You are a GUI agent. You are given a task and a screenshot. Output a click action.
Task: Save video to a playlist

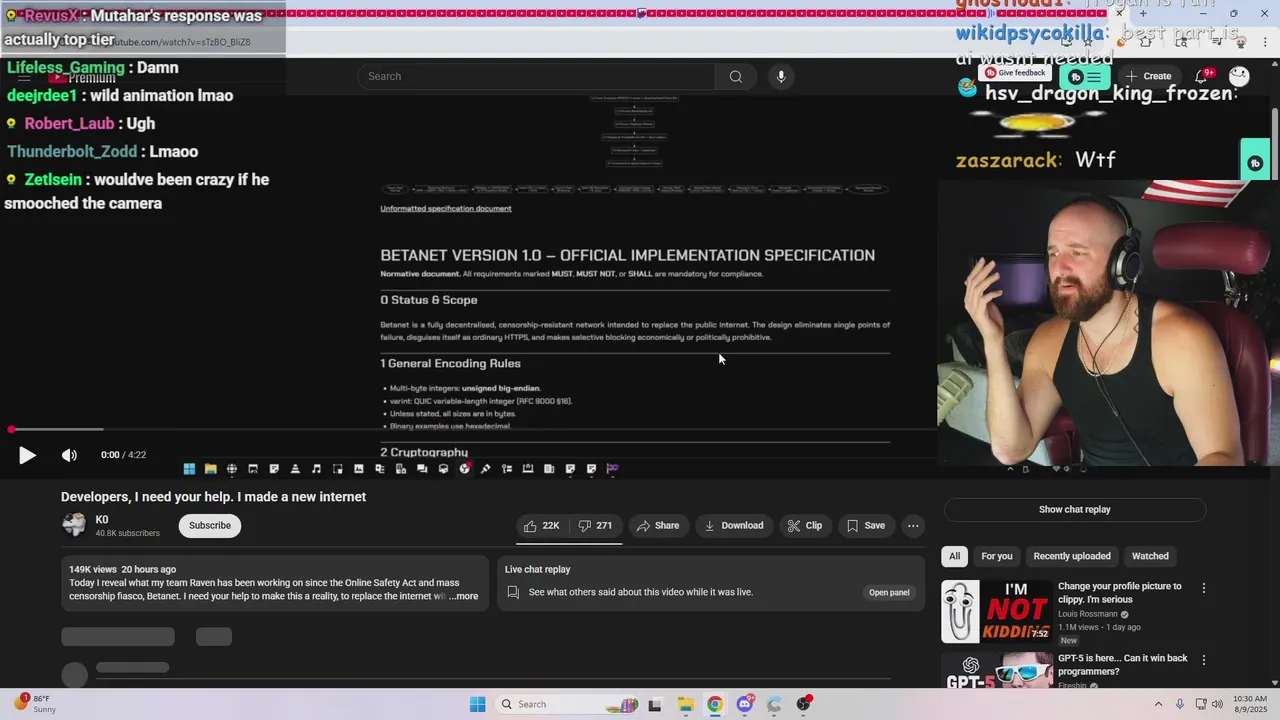866,525
